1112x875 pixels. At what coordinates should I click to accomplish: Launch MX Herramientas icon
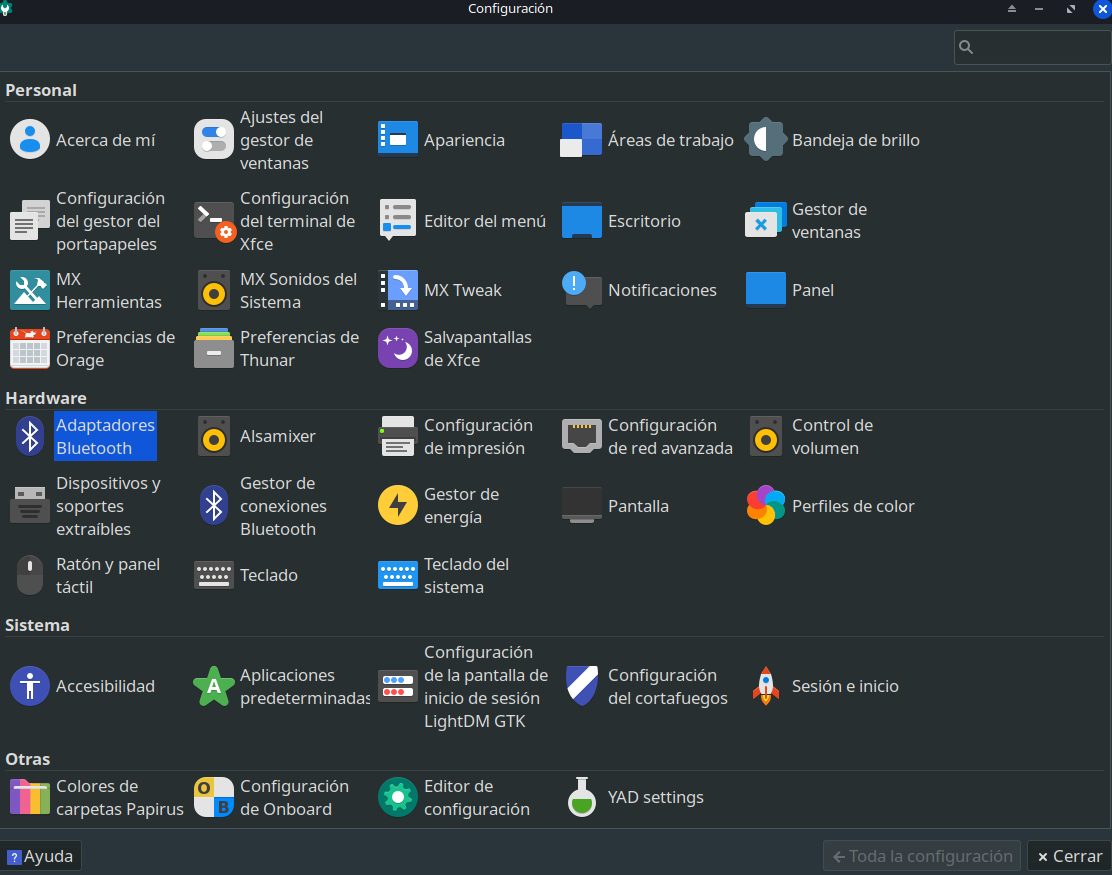(30, 290)
